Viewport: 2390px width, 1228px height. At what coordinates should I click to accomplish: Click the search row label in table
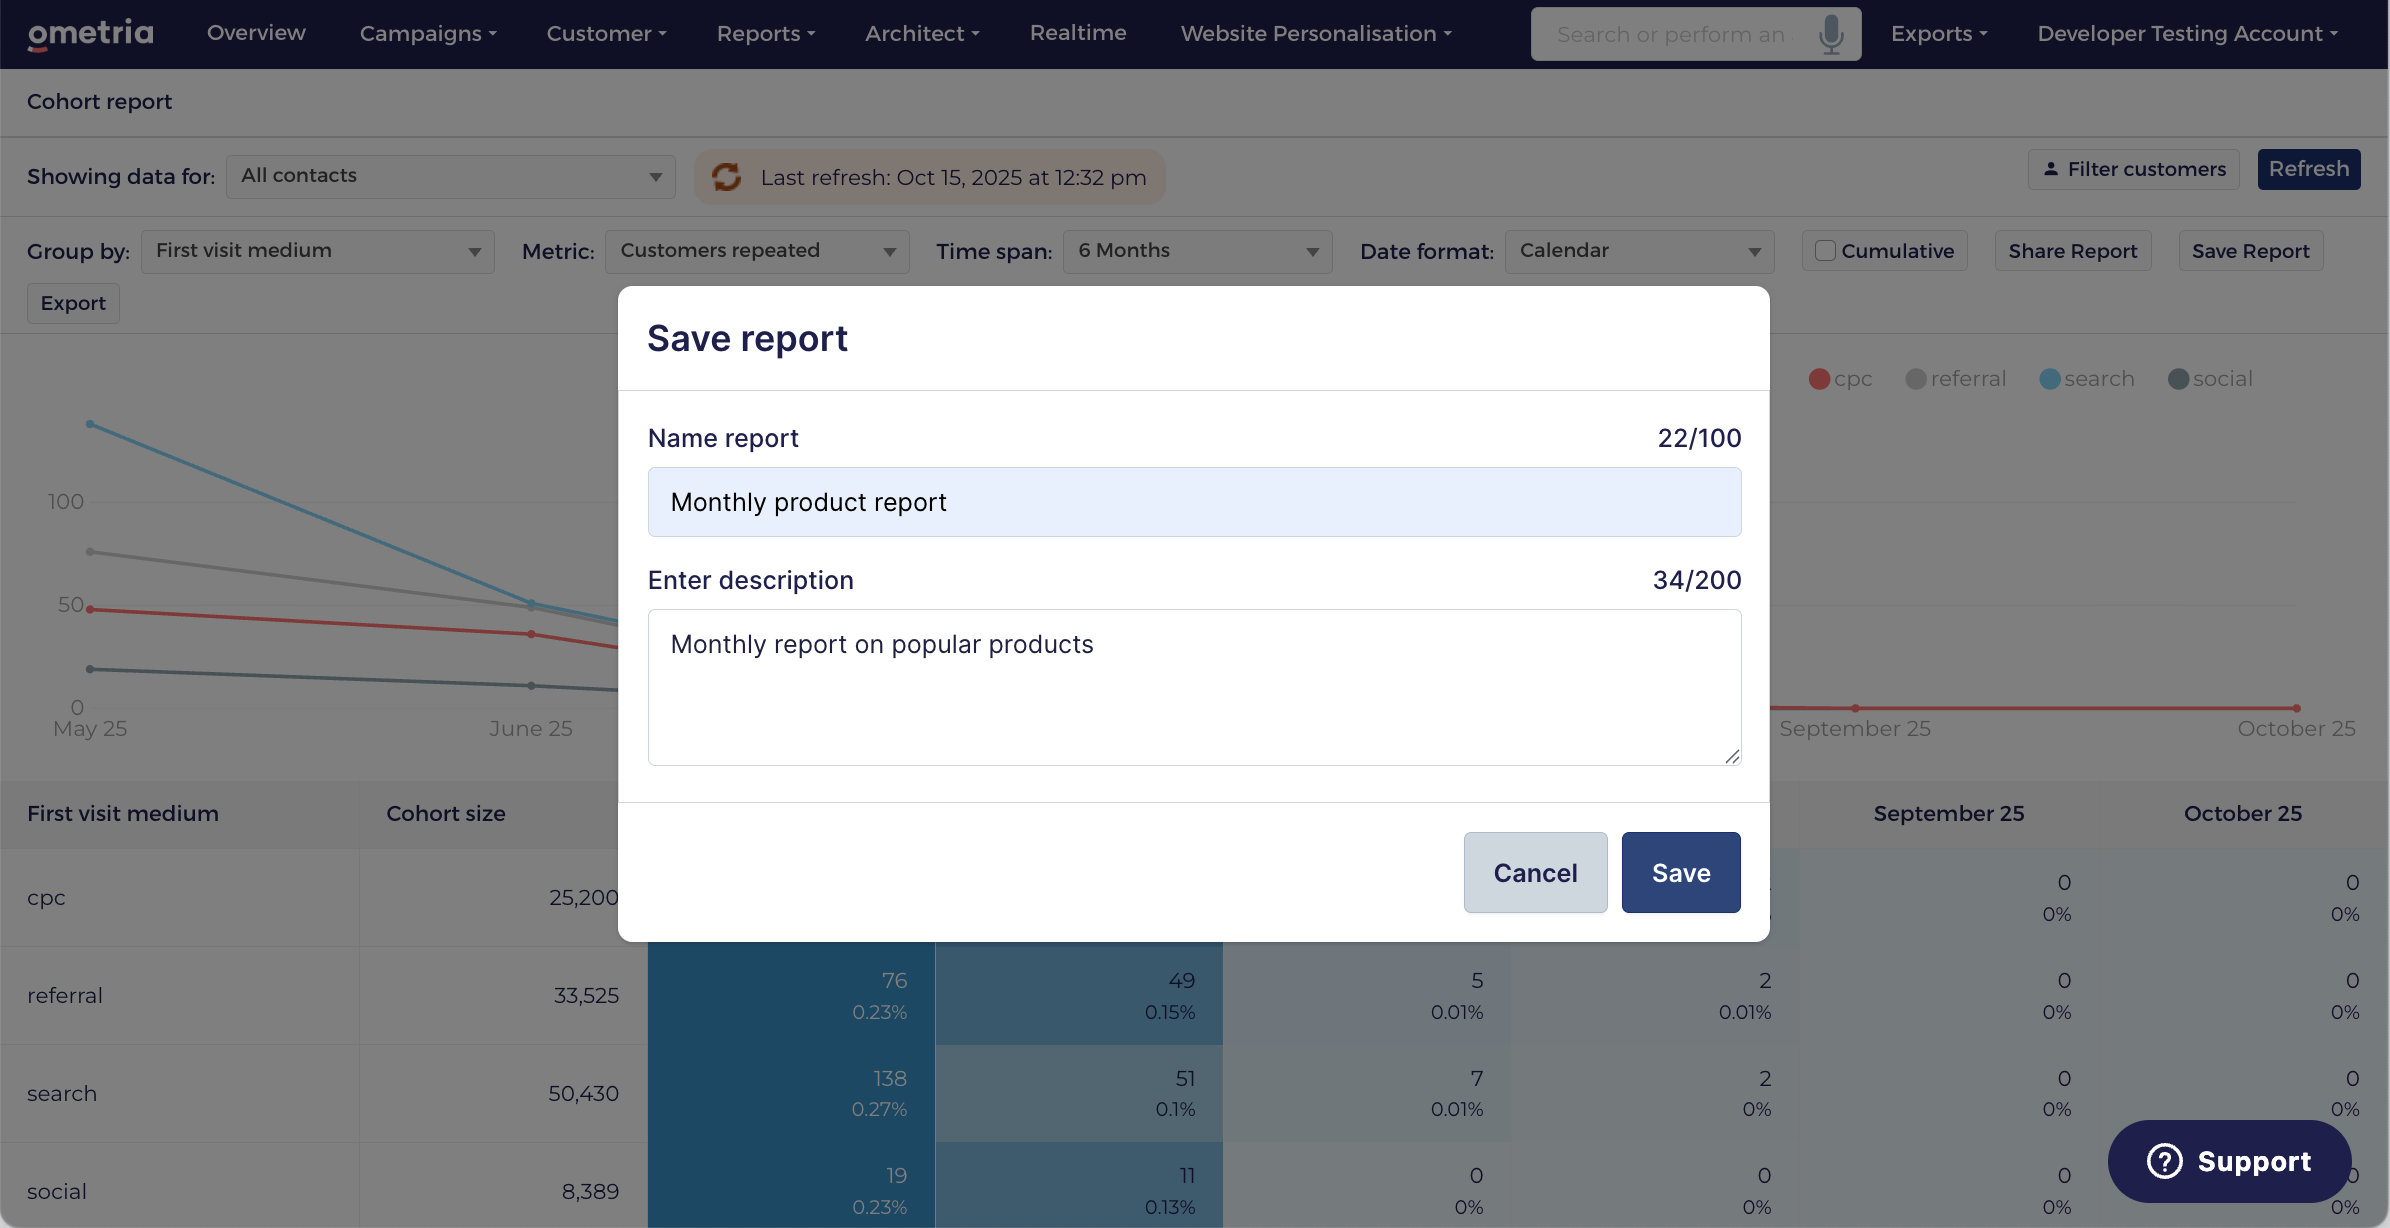[x=62, y=1094]
